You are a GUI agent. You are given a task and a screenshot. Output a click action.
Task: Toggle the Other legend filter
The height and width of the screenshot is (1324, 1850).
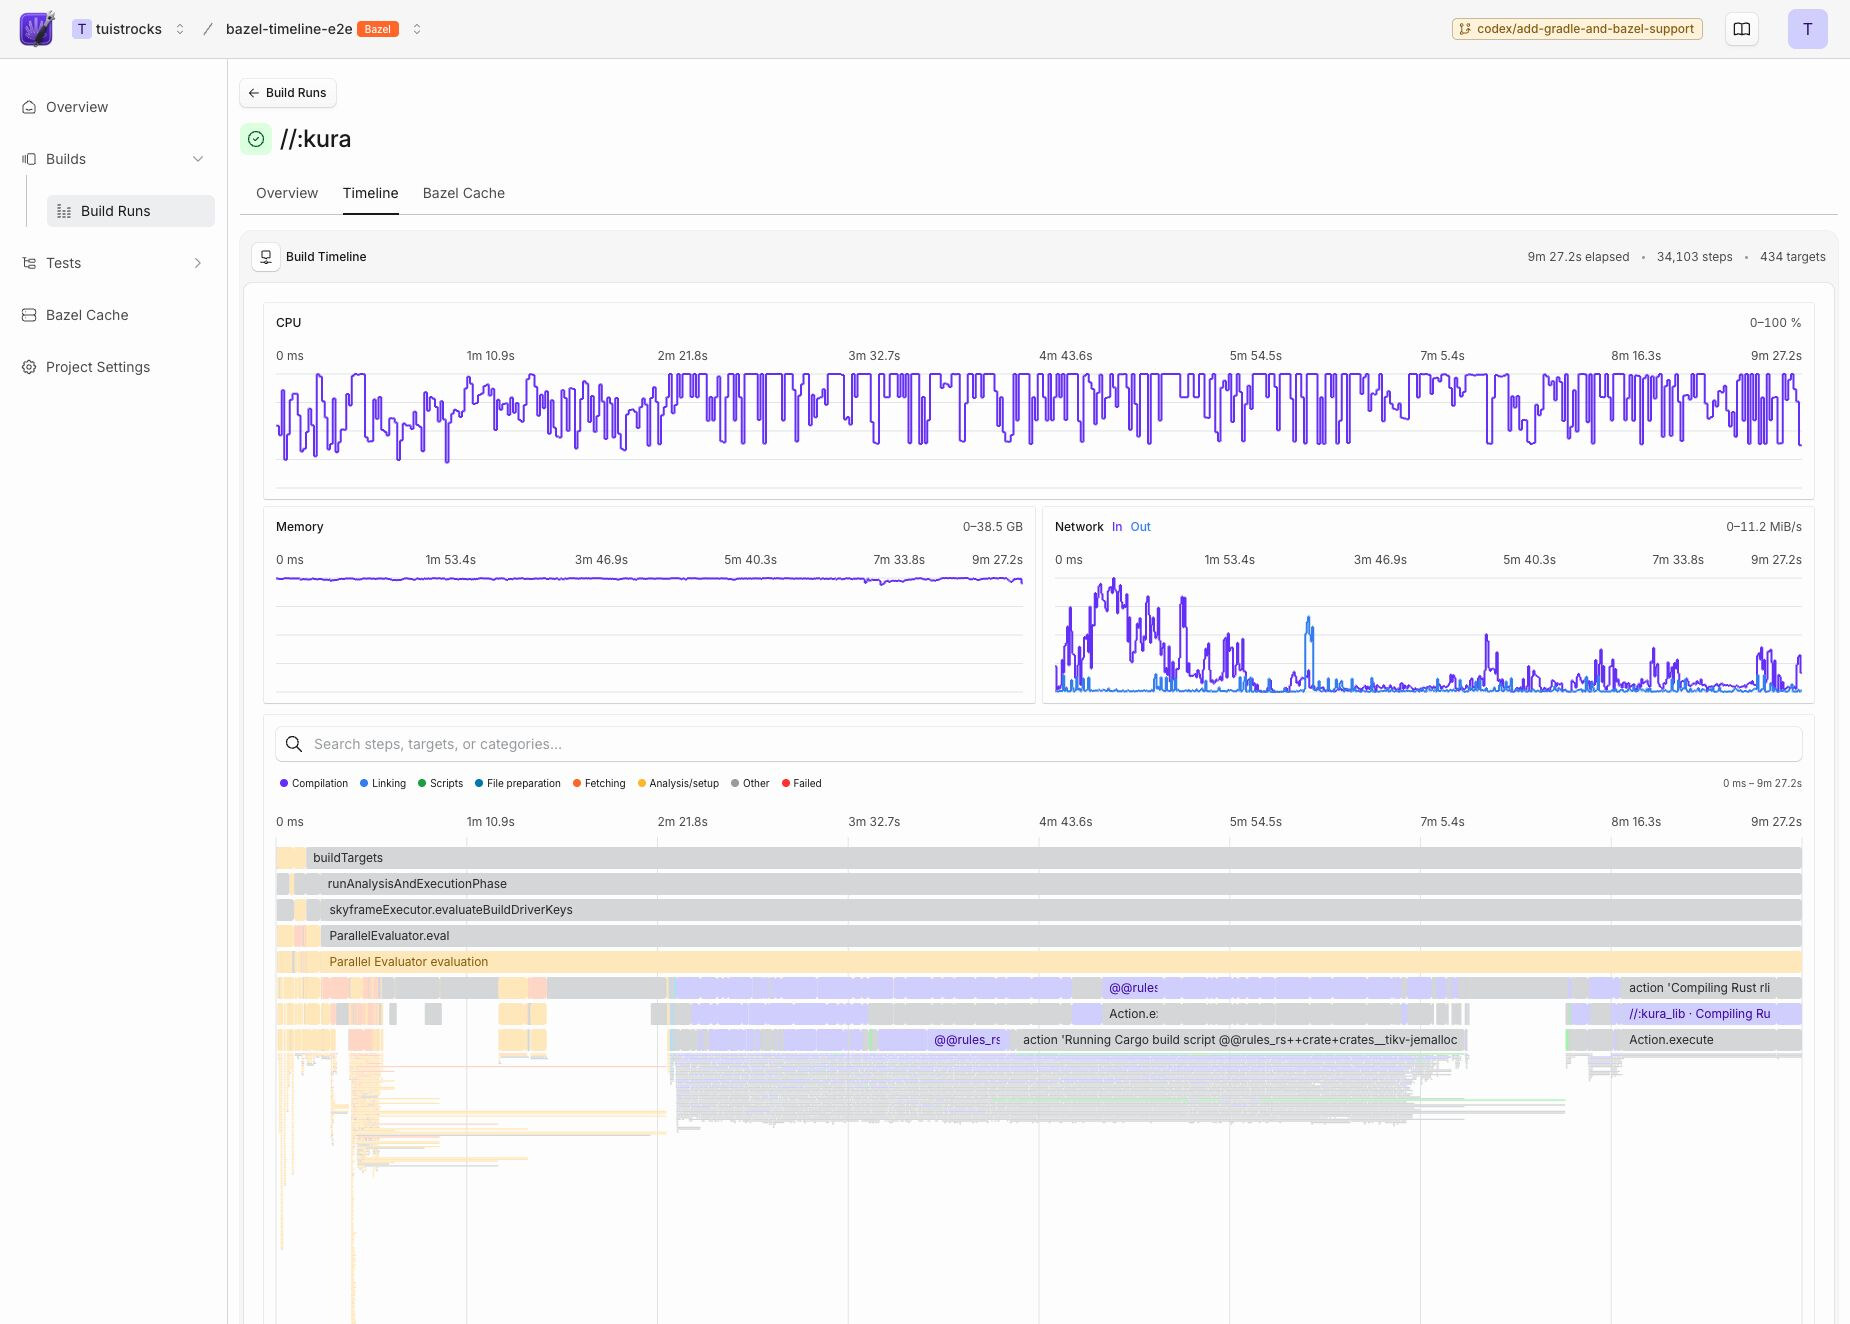(750, 783)
